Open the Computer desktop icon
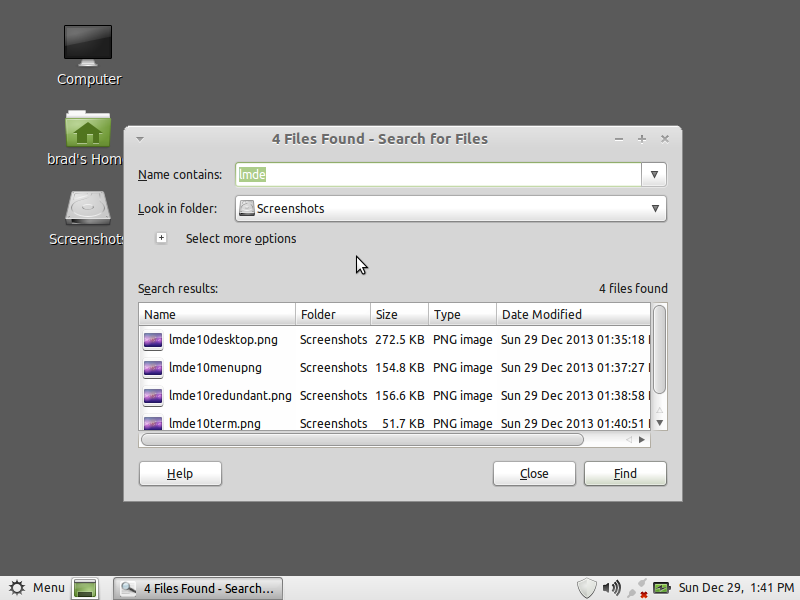Screen dimensions: 800x600 click(88, 46)
